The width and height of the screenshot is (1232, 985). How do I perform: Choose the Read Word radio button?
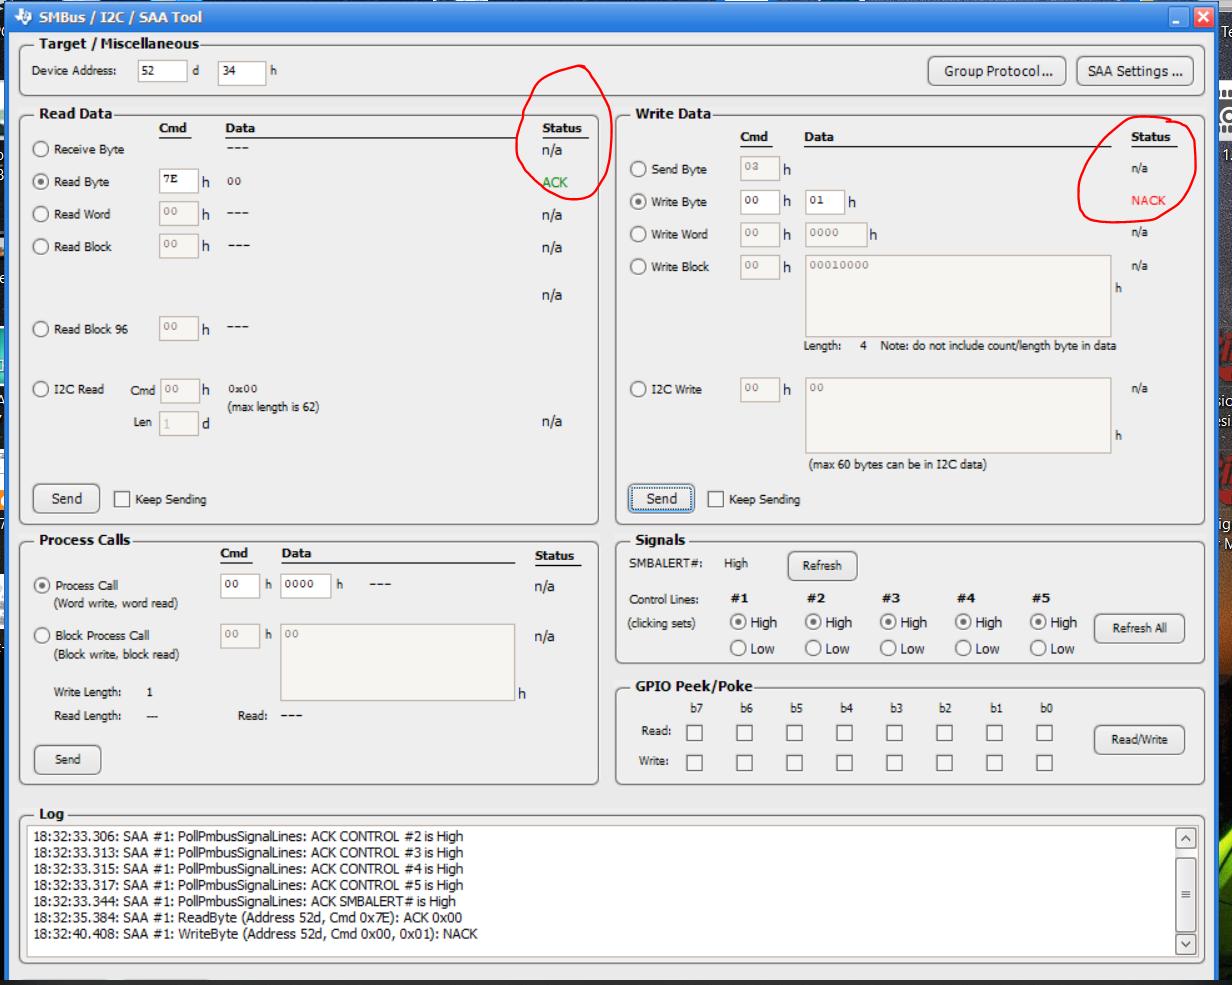click(41, 214)
